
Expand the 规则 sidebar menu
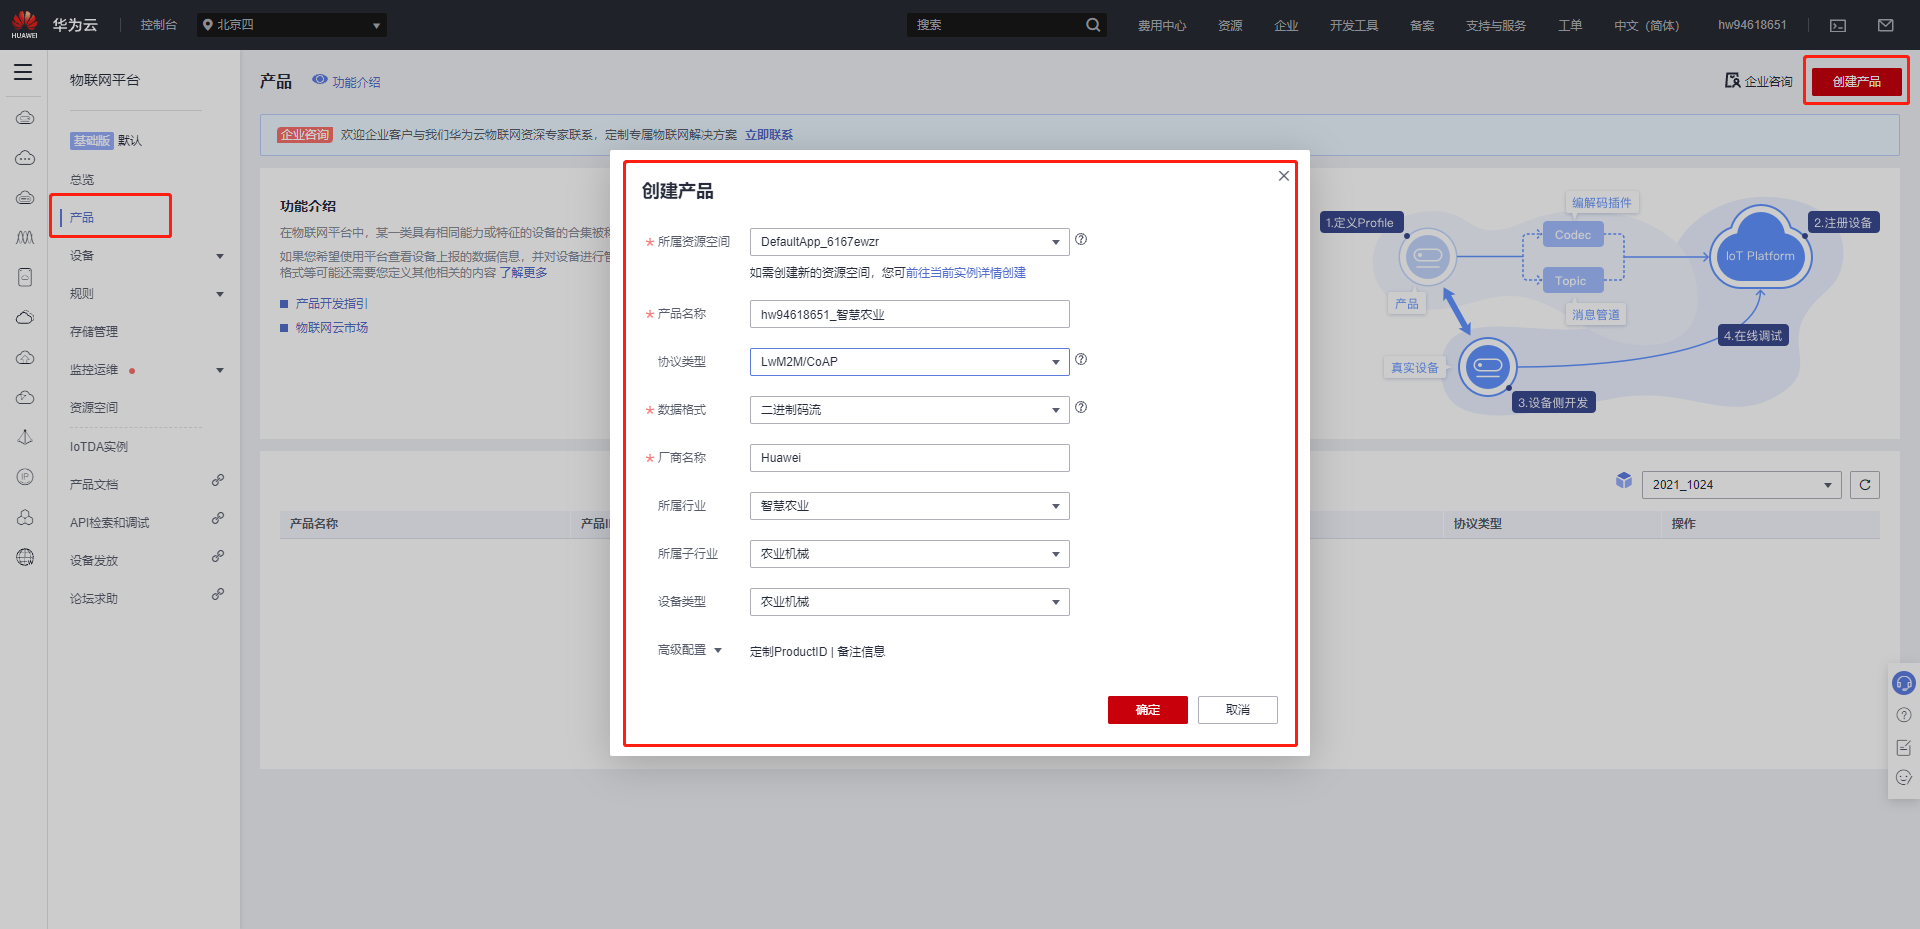(x=220, y=294)
